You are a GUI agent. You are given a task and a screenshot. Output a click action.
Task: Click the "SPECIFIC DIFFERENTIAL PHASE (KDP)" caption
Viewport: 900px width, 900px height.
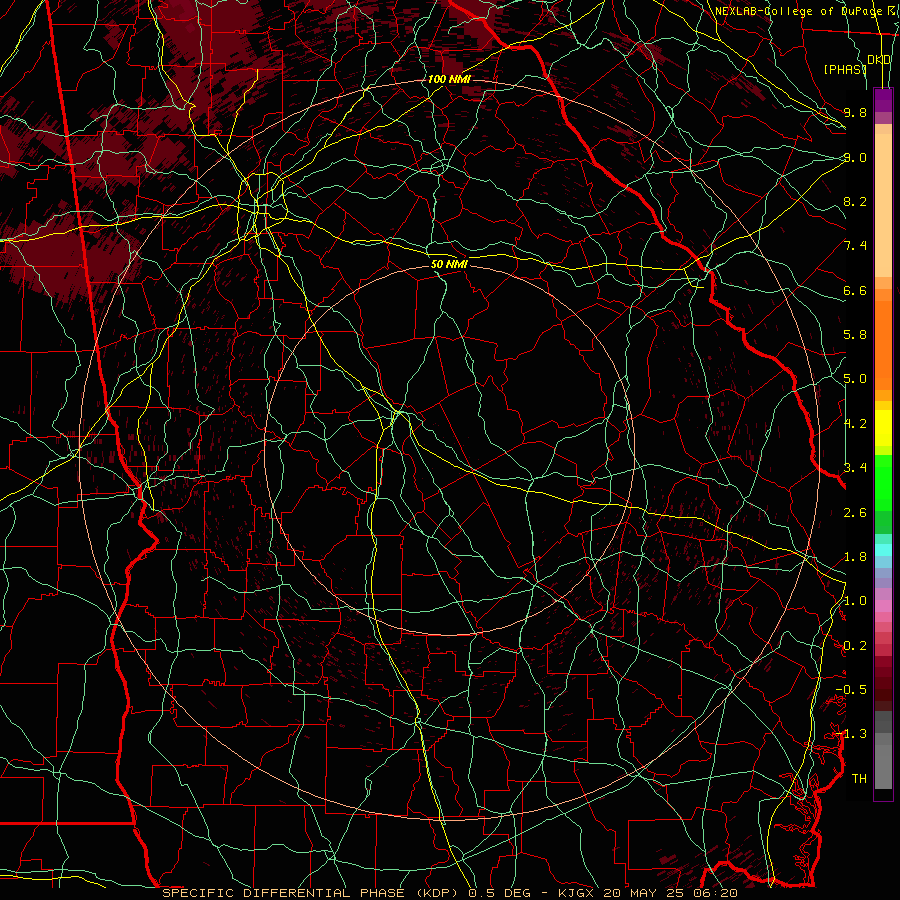pos(312,893)
